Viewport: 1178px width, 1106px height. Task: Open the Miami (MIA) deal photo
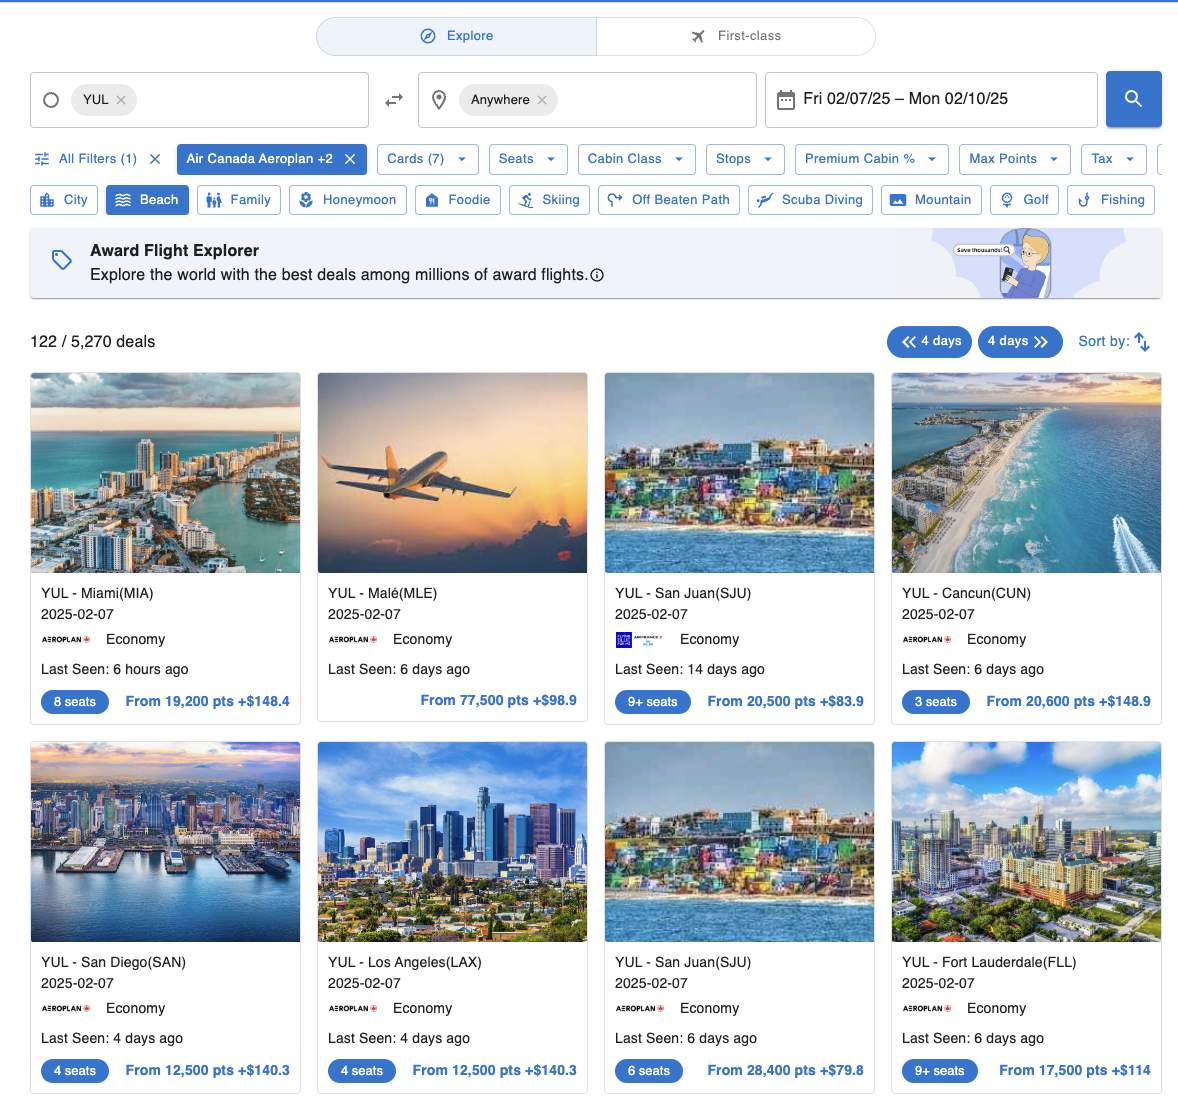coord(165,473)
